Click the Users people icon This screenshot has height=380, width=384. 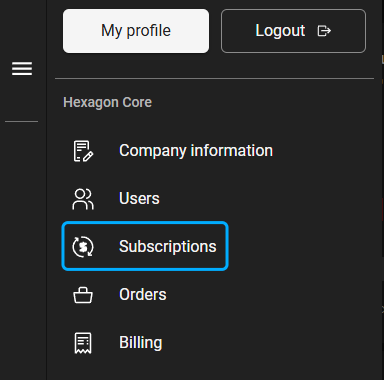(83, 199)
